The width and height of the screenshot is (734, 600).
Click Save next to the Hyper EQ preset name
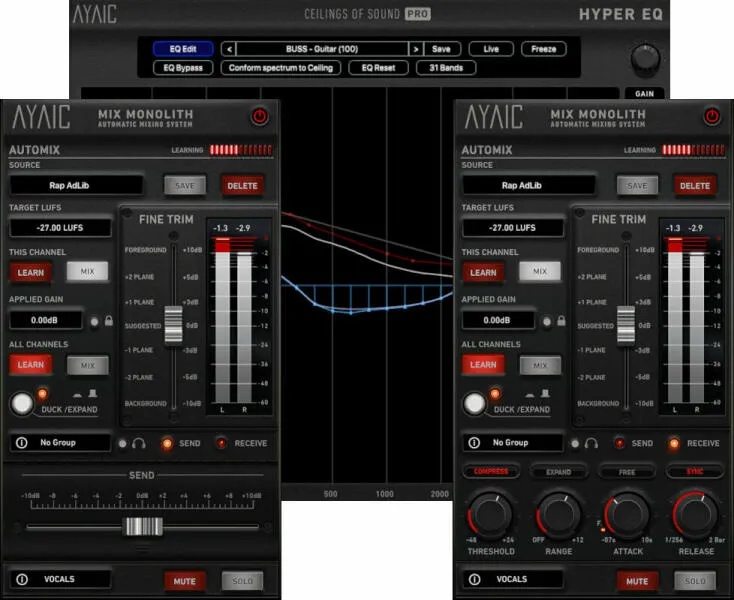point(441,49)
